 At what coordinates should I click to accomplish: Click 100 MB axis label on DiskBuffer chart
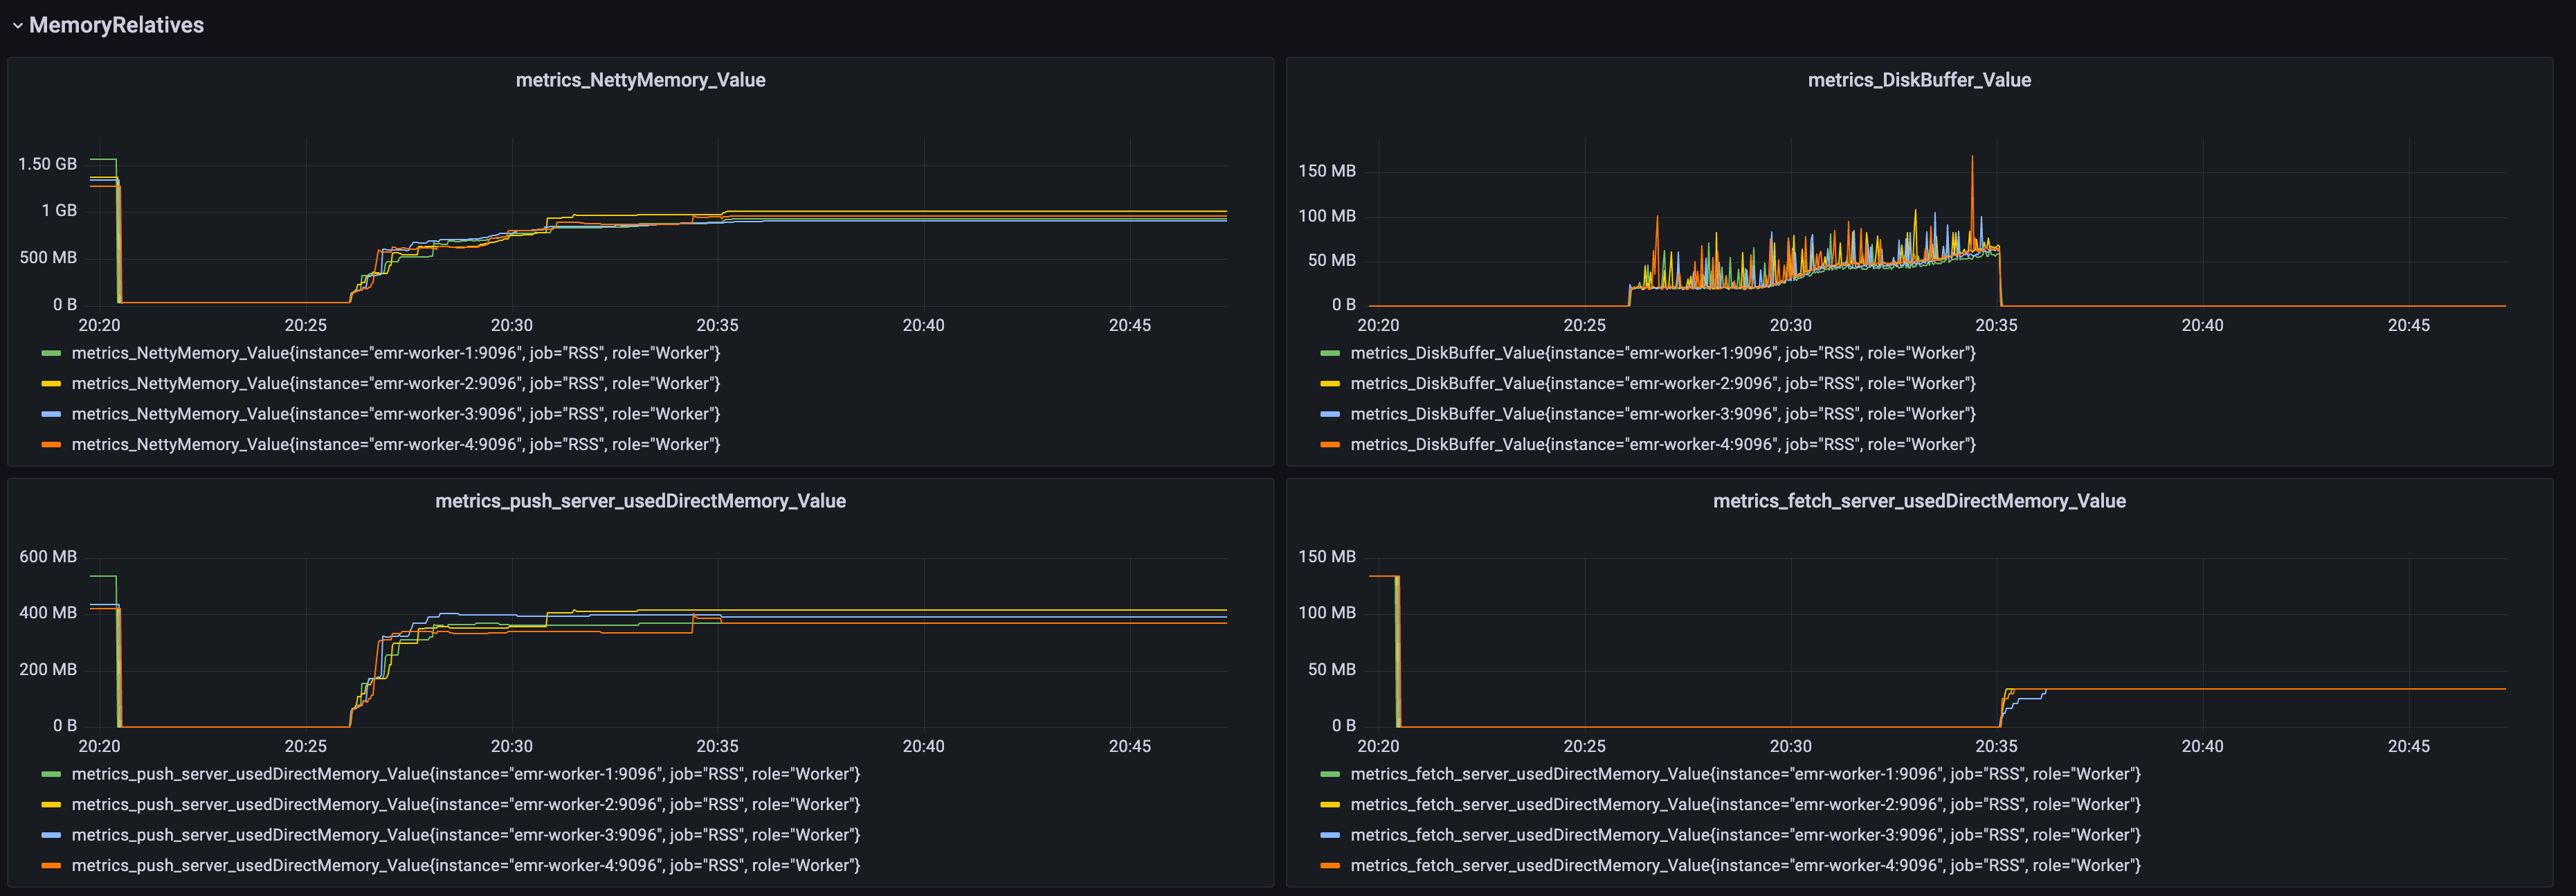1327,216
